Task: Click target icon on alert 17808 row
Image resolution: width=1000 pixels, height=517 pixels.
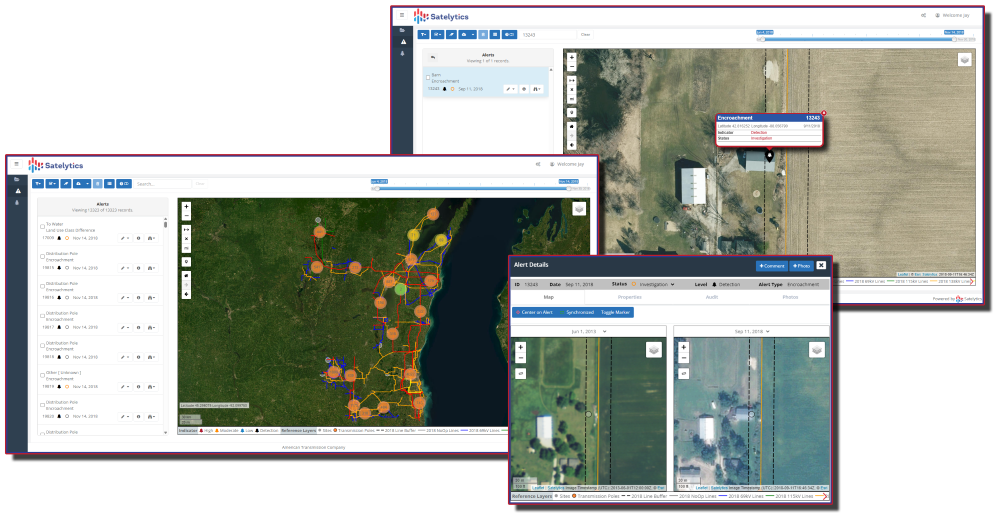Action: click(x=138, y=238)
